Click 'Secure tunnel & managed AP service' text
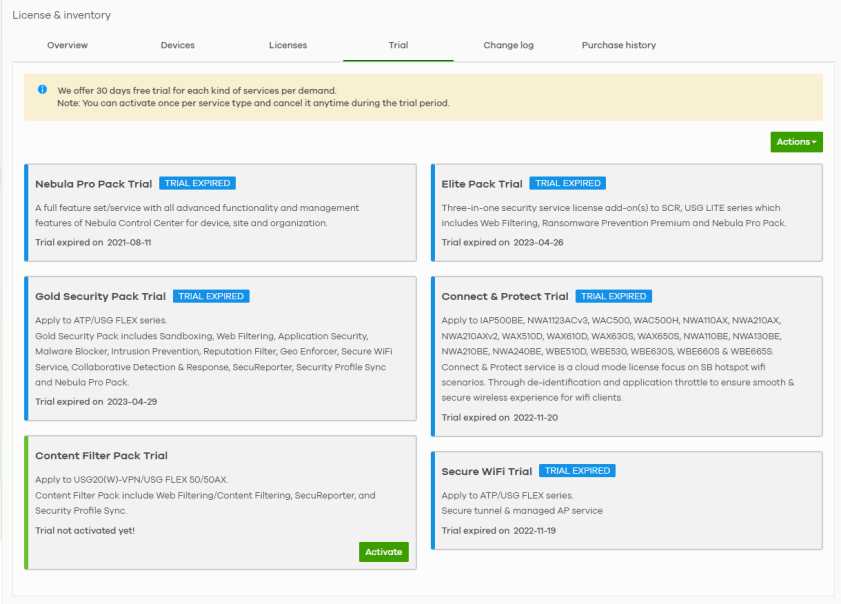 (x=522, y=511)
